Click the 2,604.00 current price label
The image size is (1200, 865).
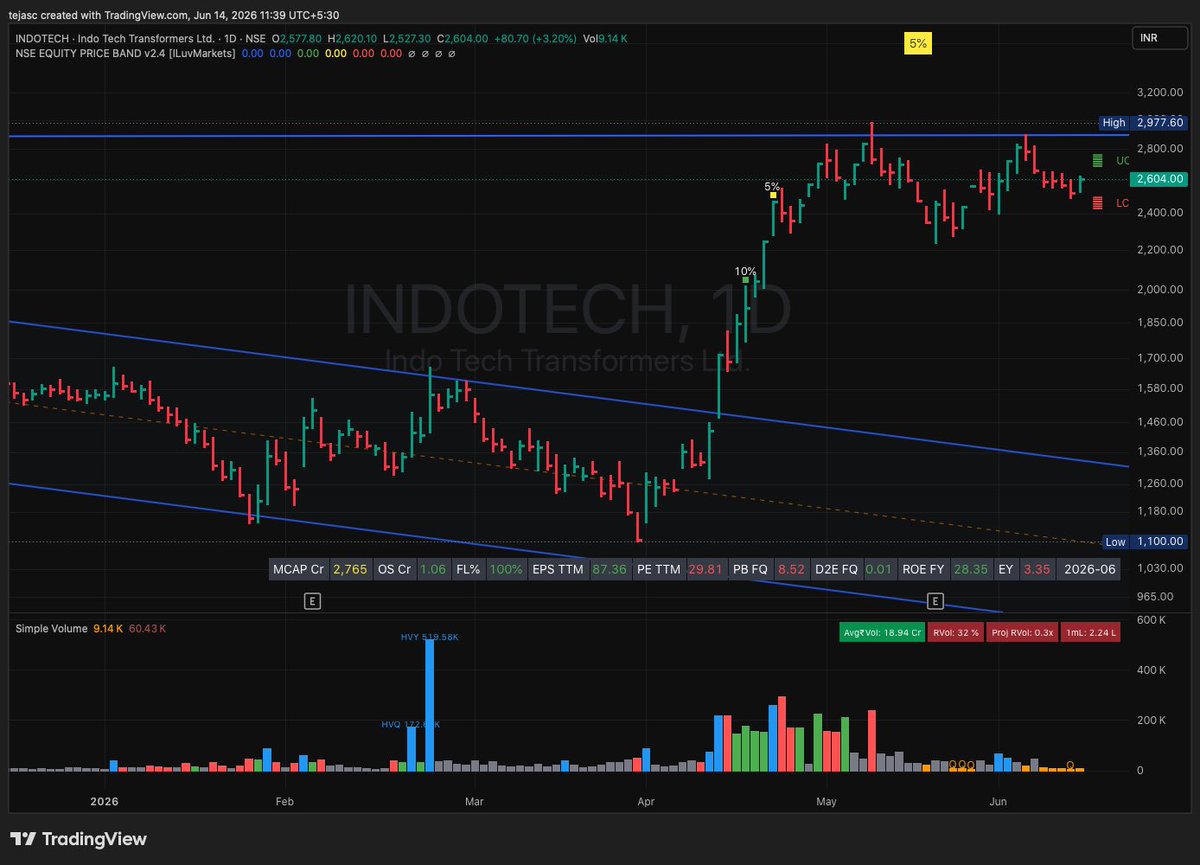pyautogui.click(x=1157, y=179)
